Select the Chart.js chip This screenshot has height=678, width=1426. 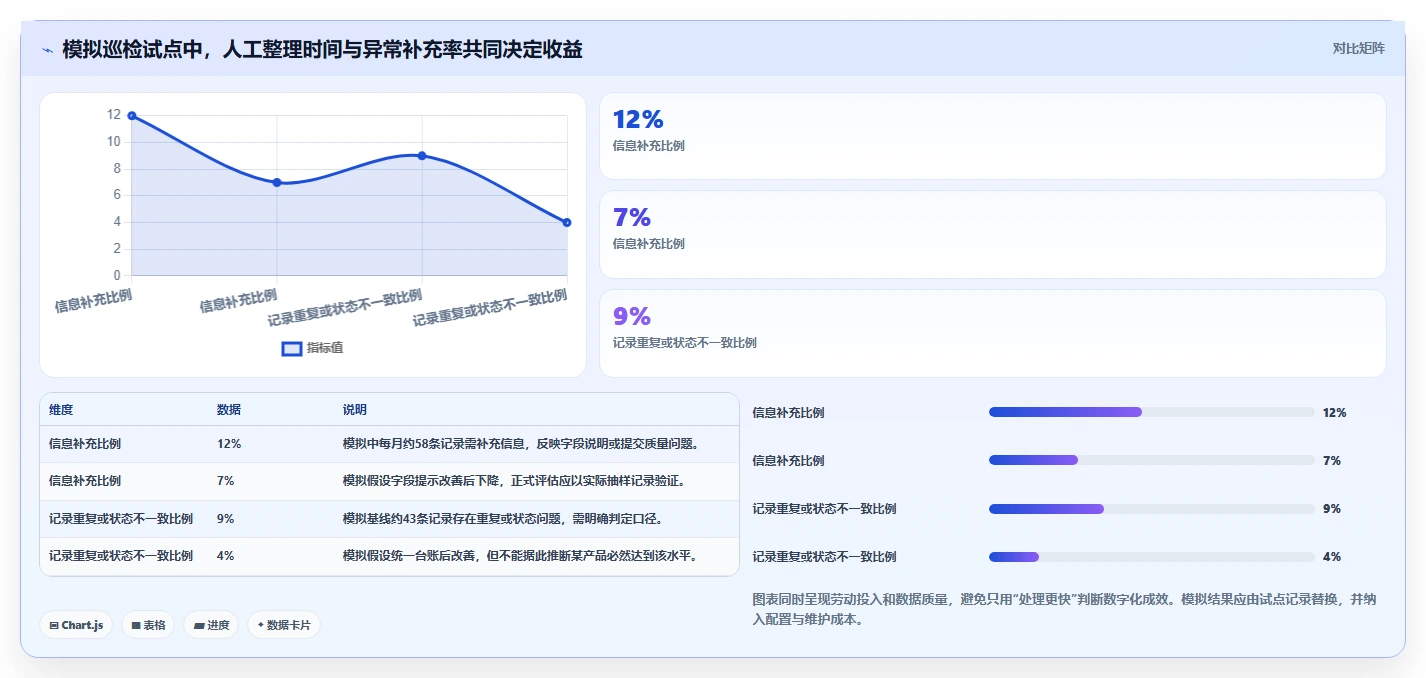point(77,625)
